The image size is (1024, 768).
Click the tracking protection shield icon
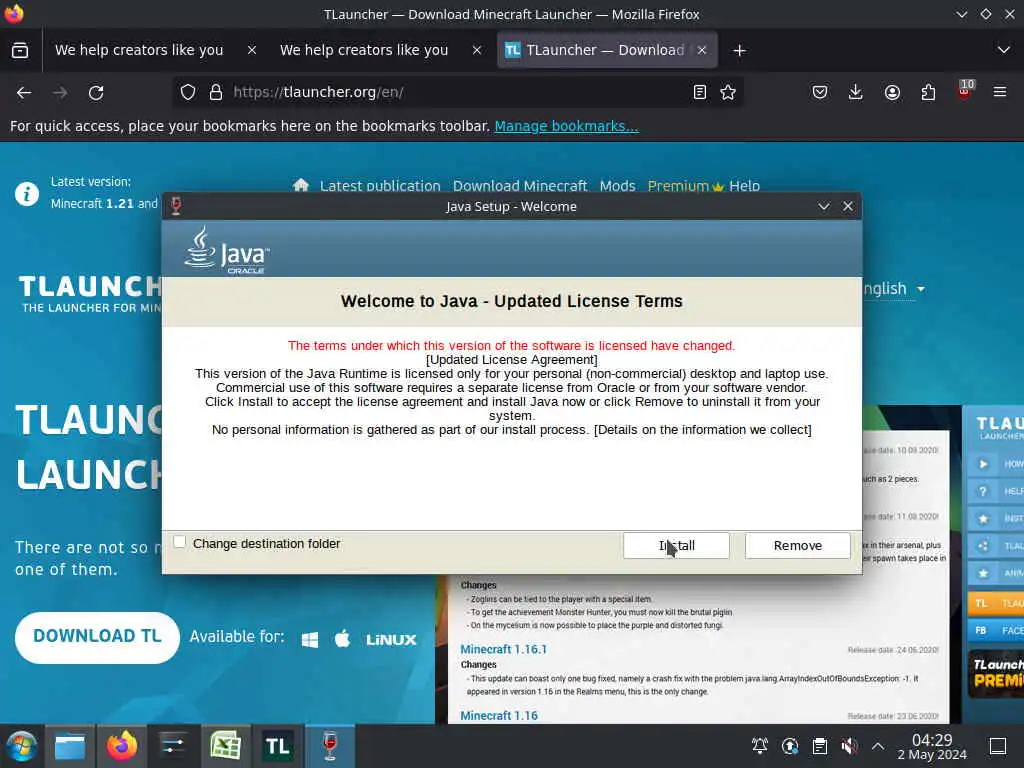188,93
